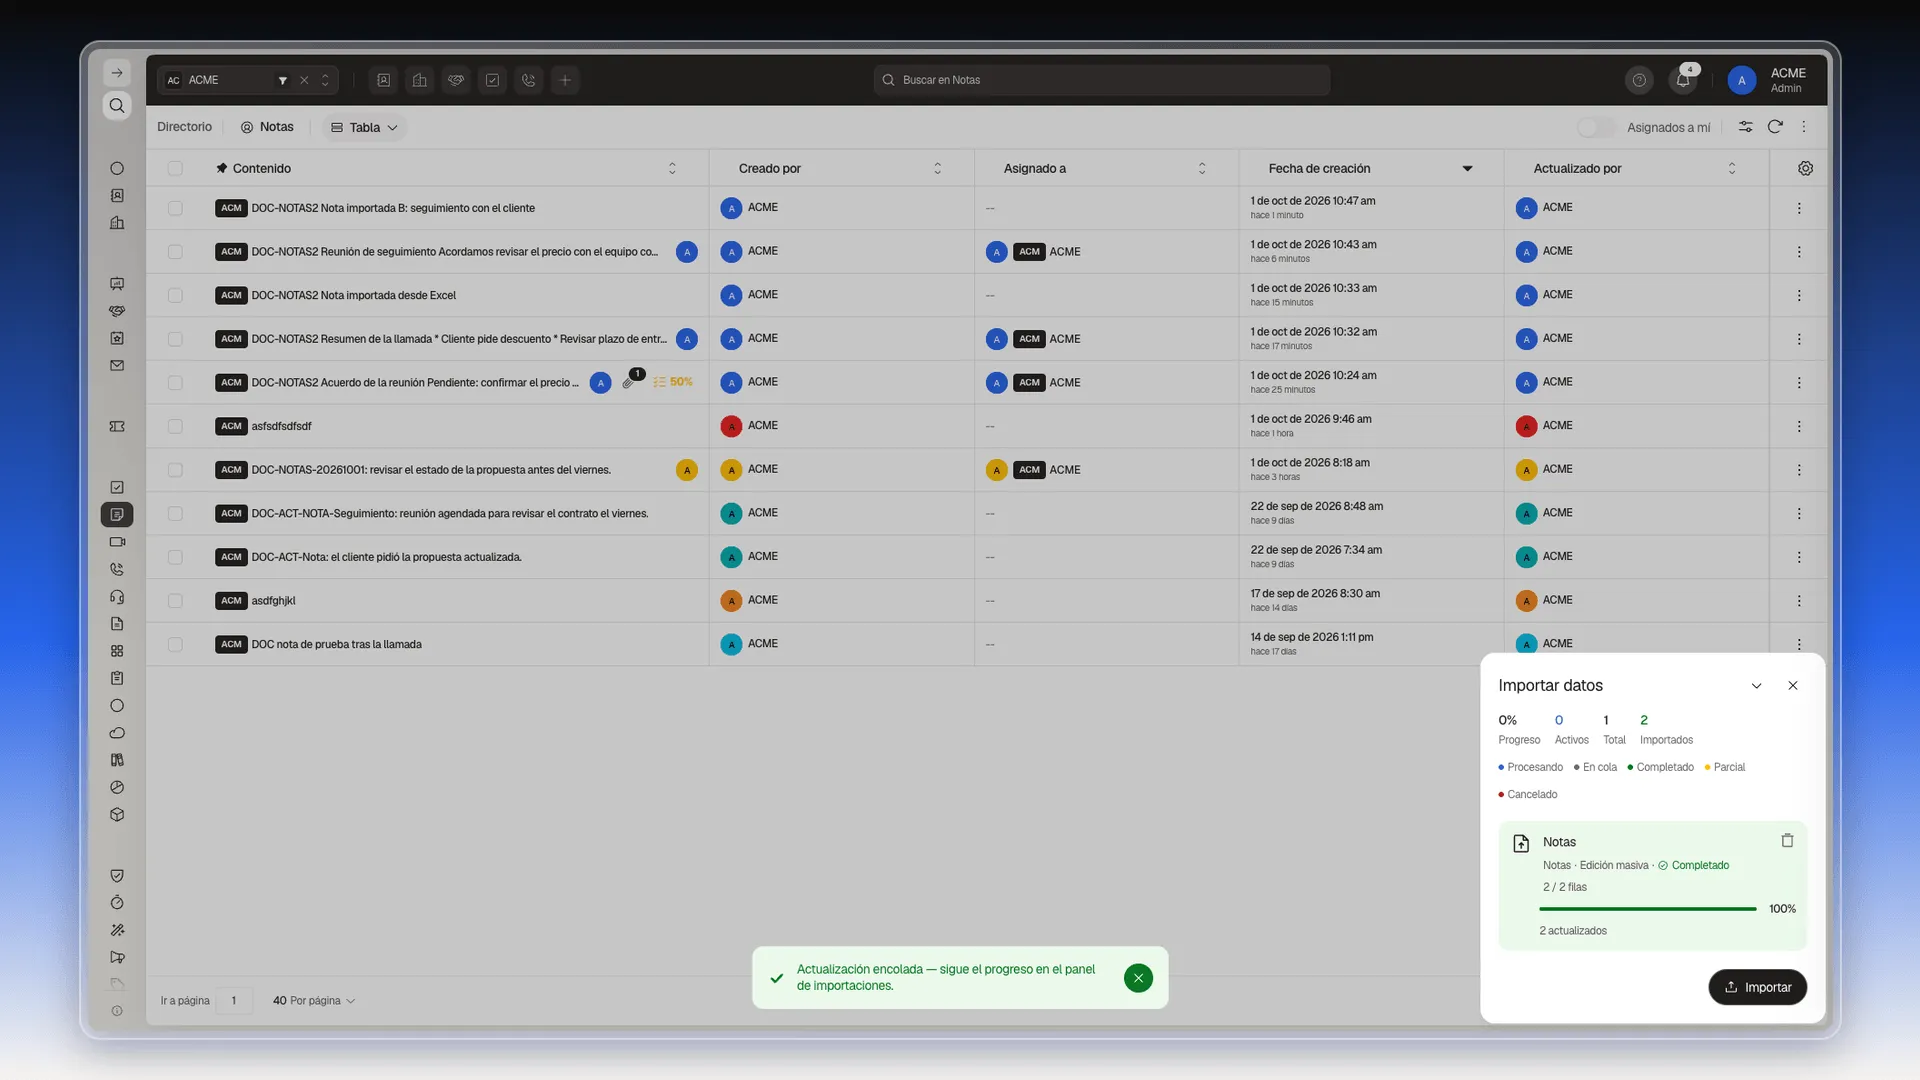Focus the Buscar en Notas search field

(1102, 80)
